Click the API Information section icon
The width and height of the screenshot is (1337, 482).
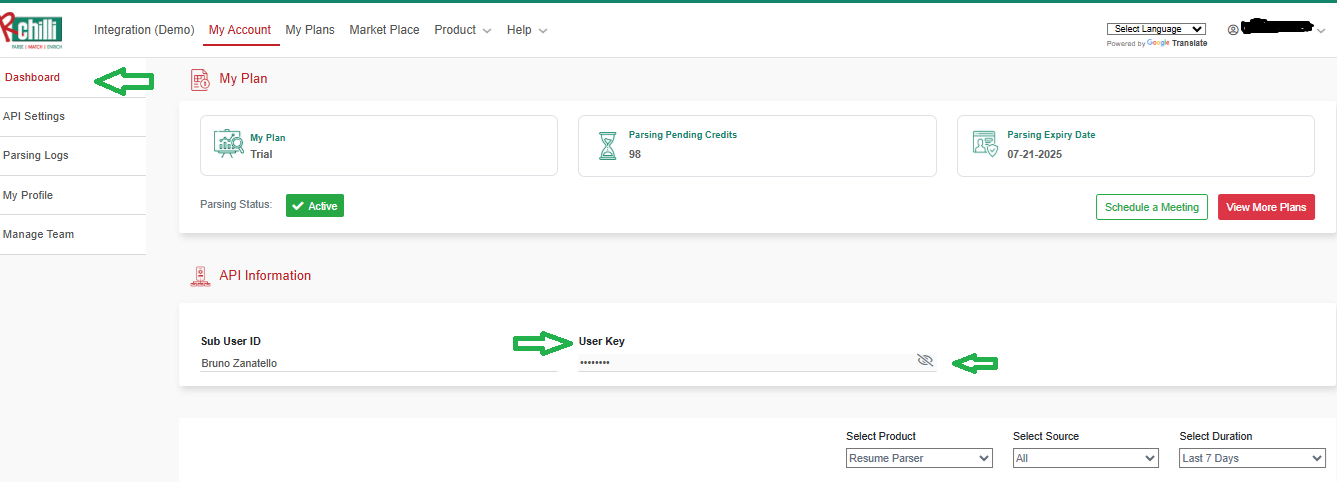point(200,276)
